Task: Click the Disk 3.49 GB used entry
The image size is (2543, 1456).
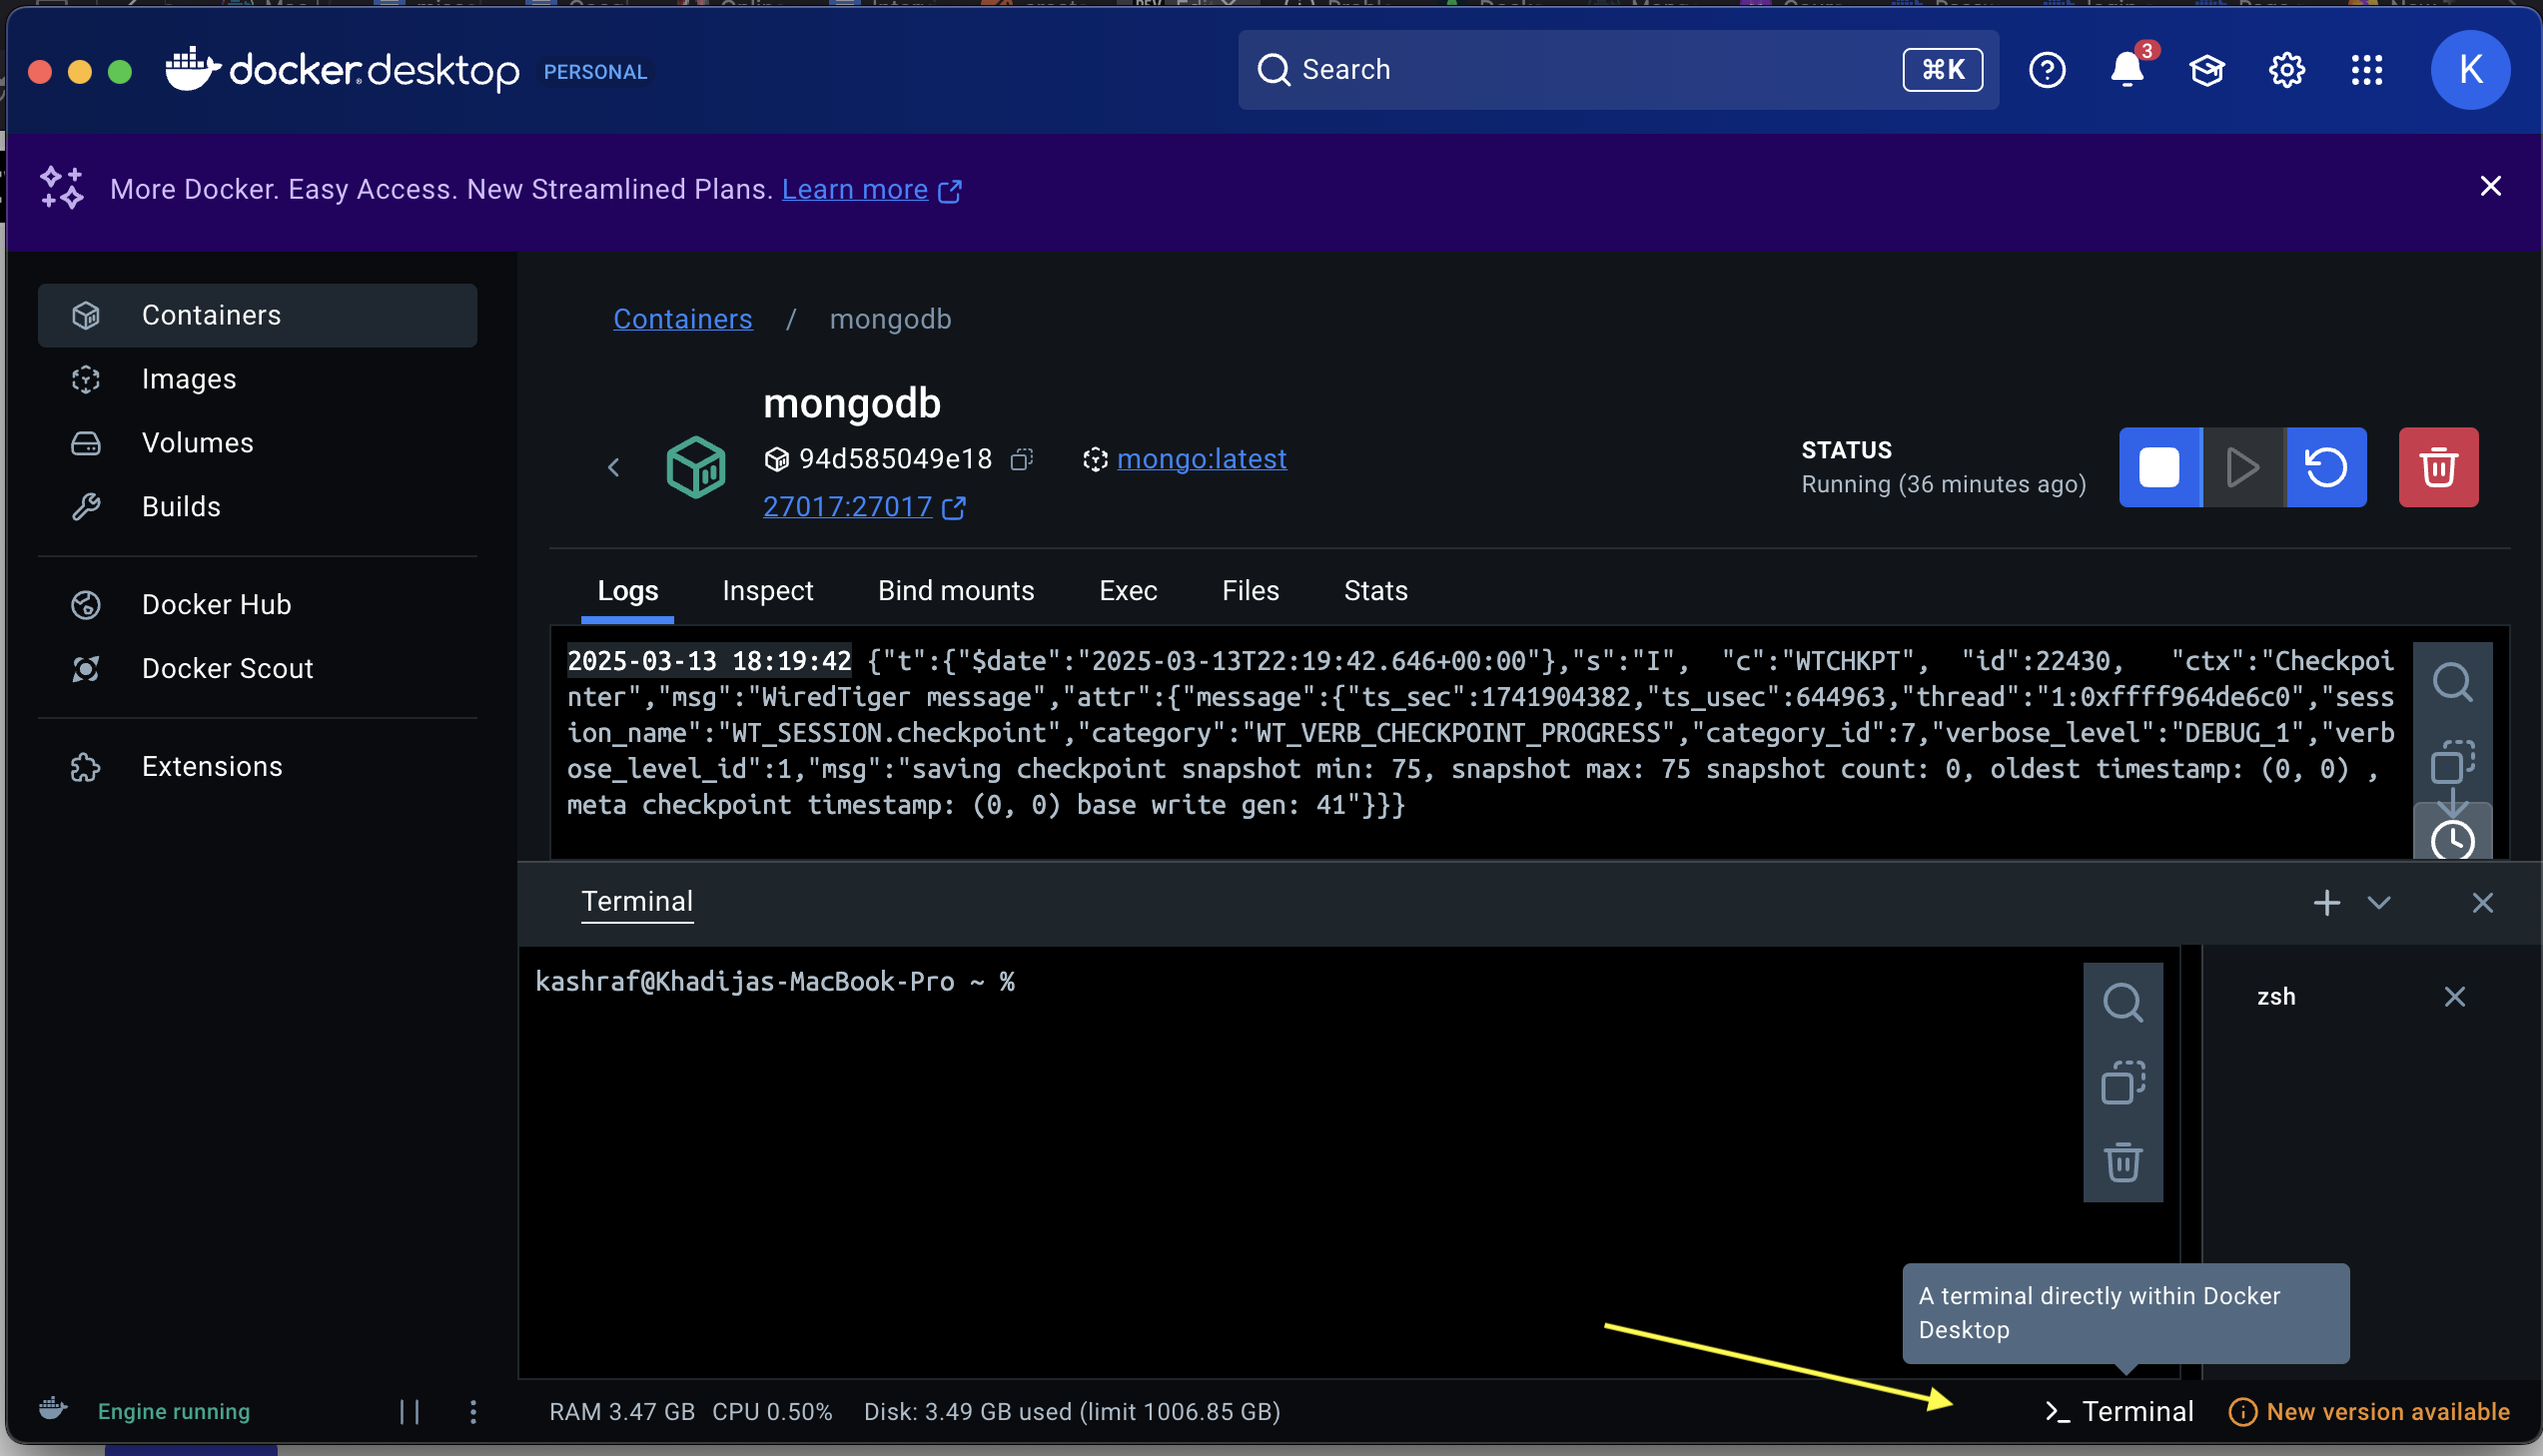Action: point(1071,1411)
